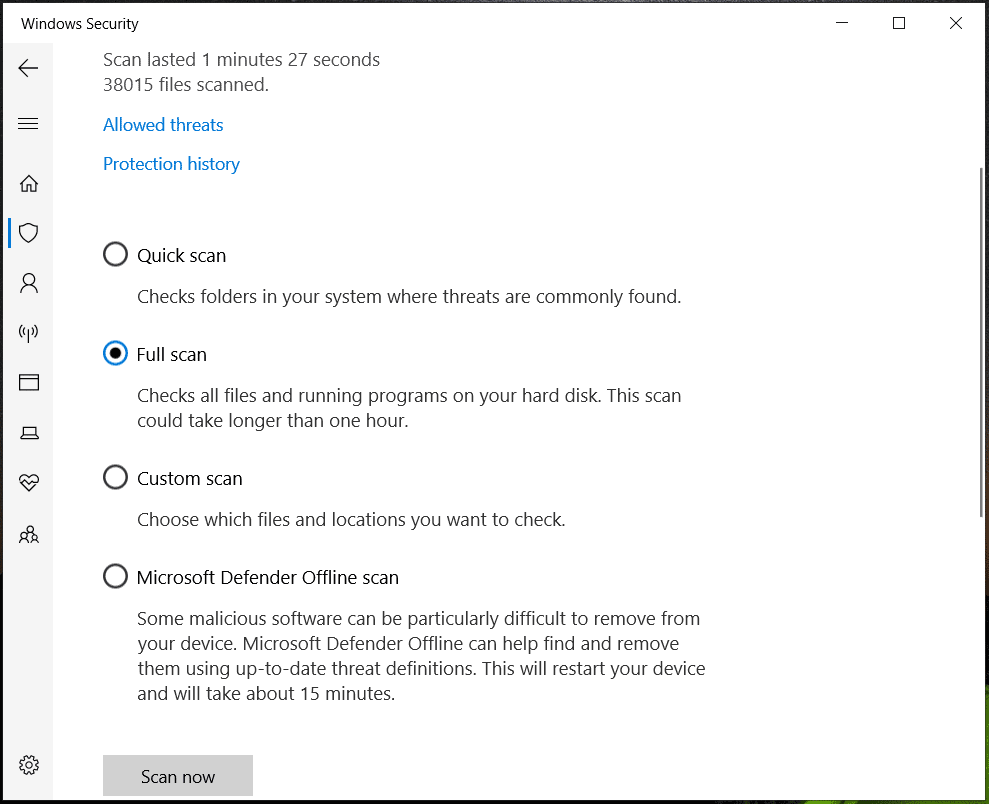
Task: Open the Home page icon in sidebar
Action: 28,183
